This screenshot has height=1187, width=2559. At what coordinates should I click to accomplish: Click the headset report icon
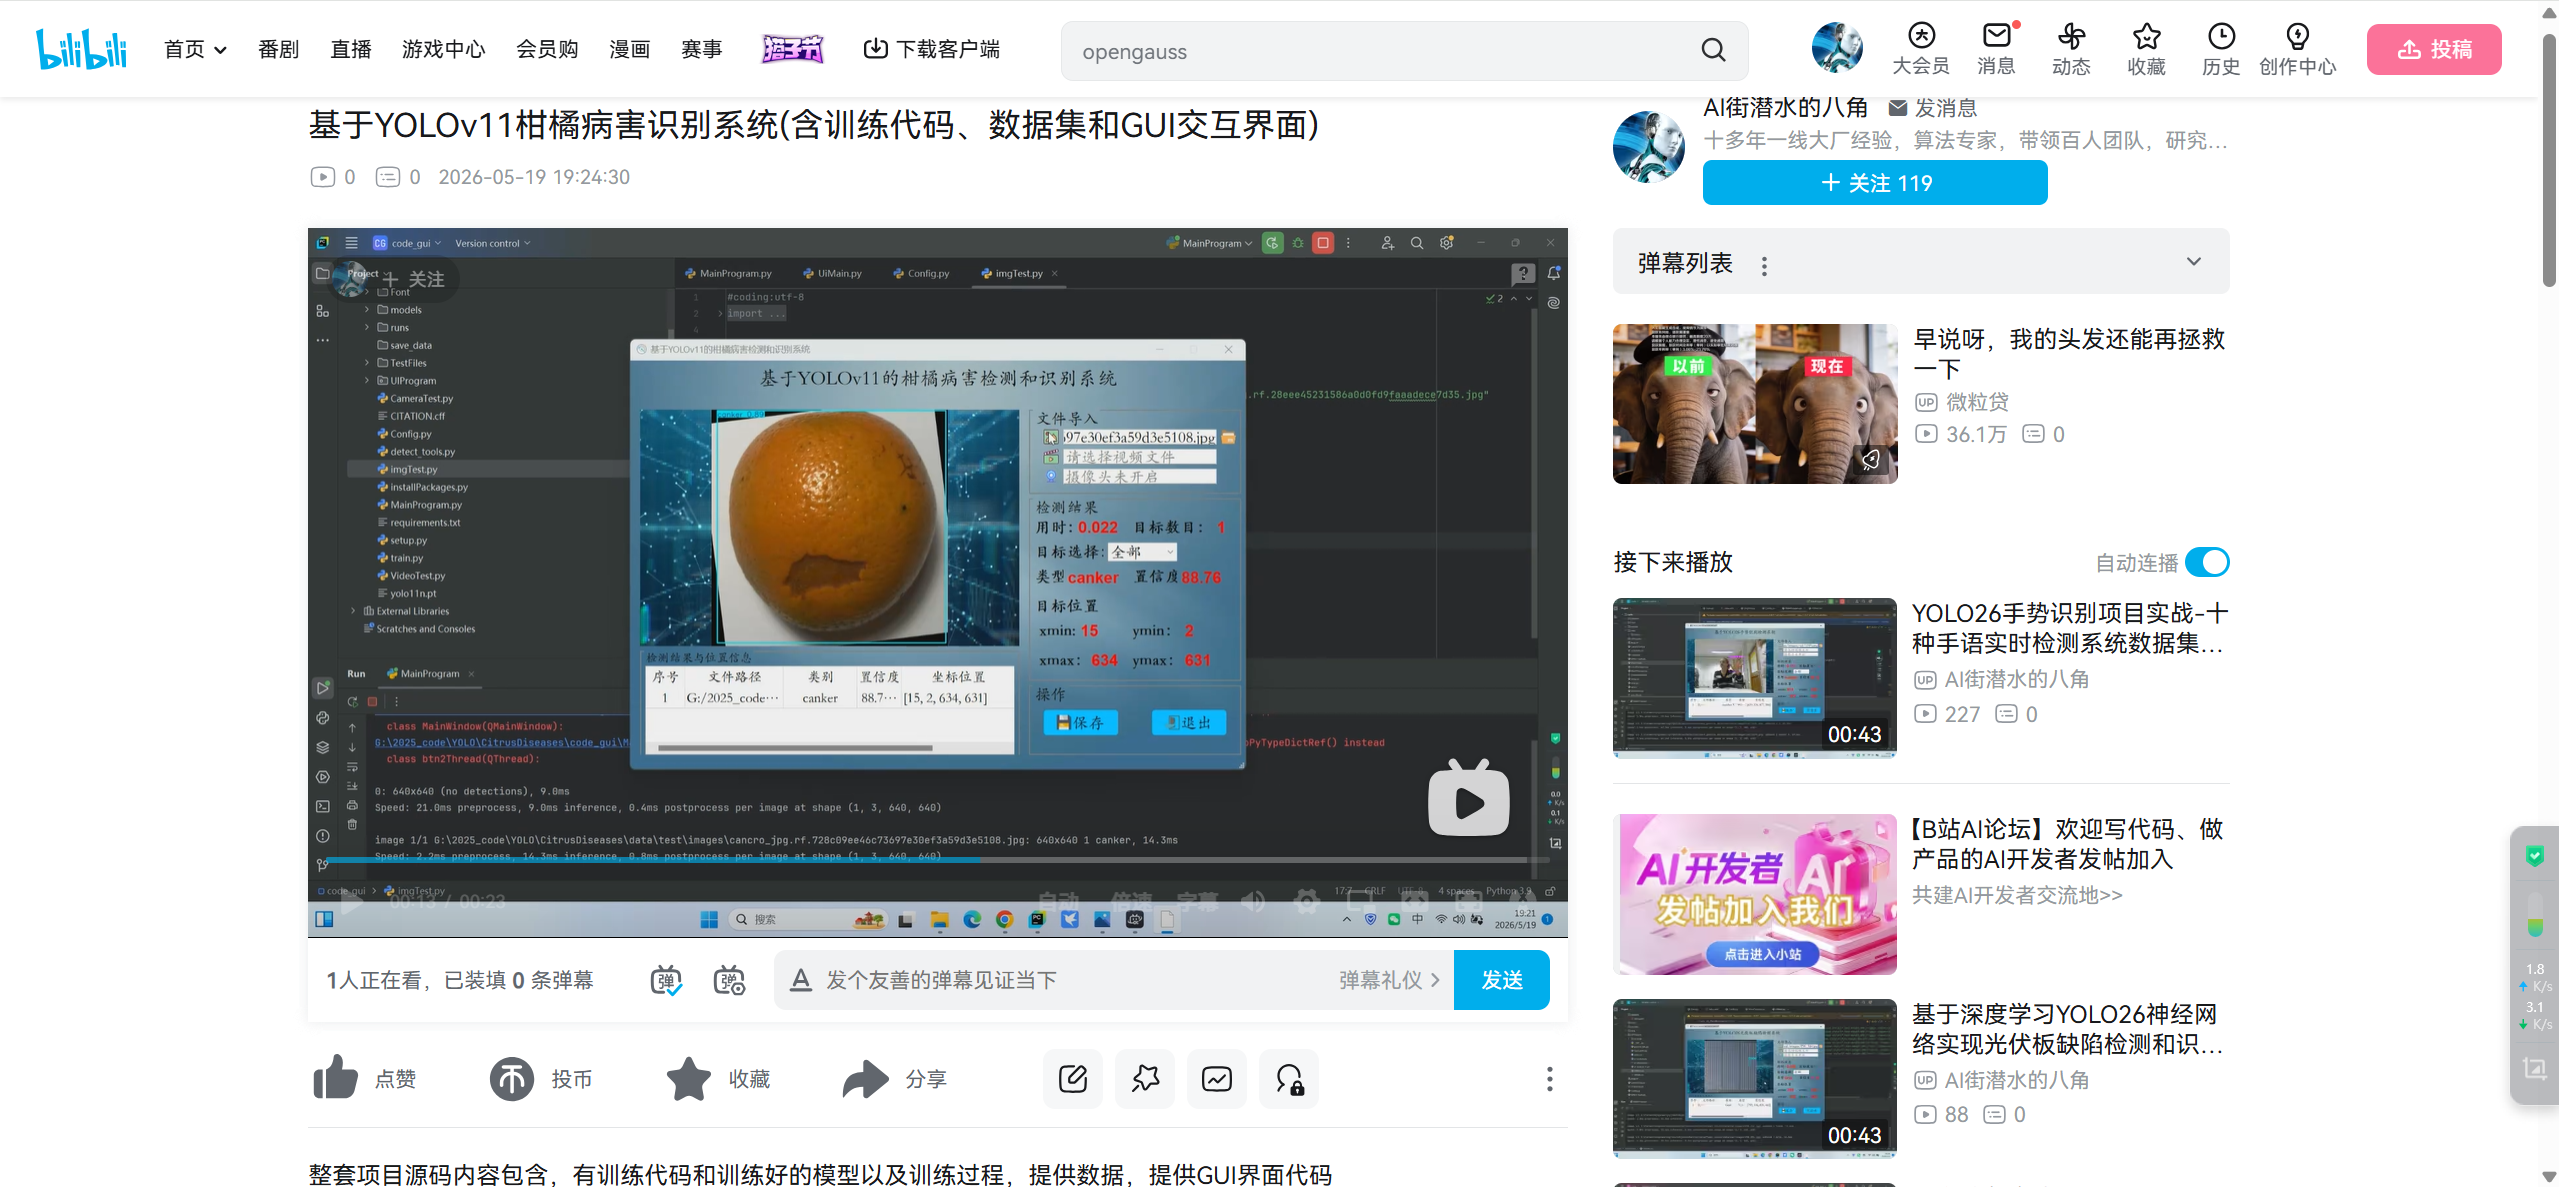1289,1078
